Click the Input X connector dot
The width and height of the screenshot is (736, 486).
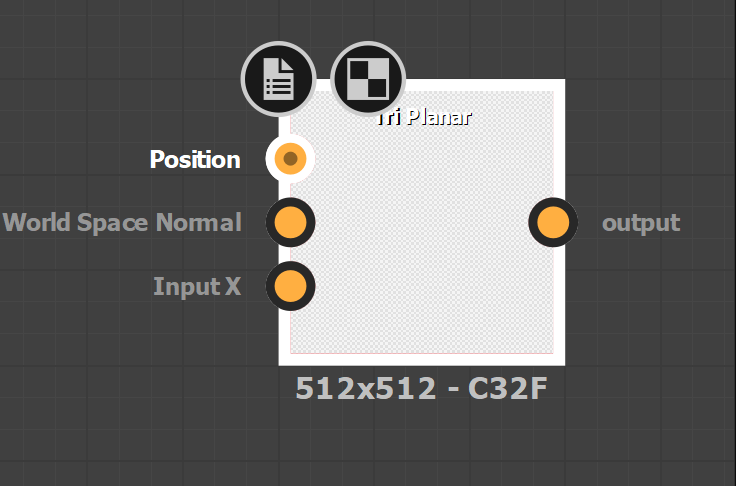[x=290, y=287]
